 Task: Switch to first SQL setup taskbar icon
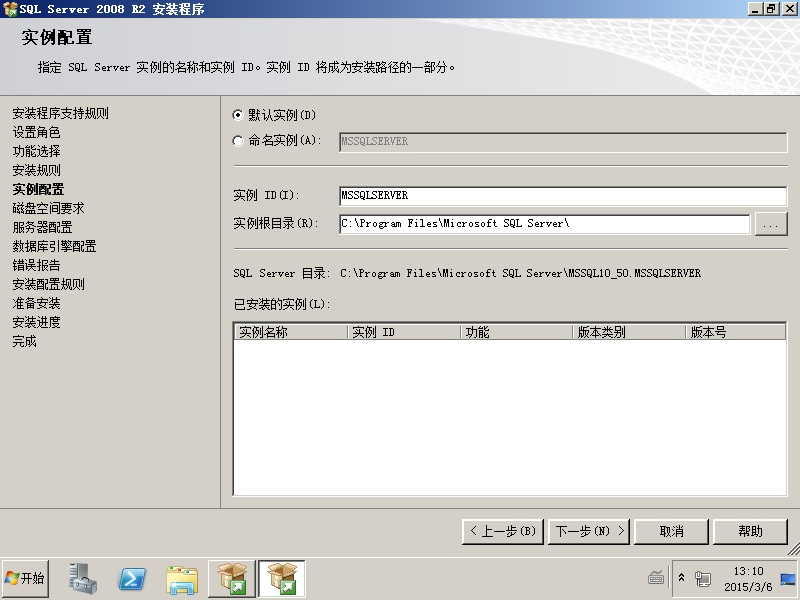point(232,579)
